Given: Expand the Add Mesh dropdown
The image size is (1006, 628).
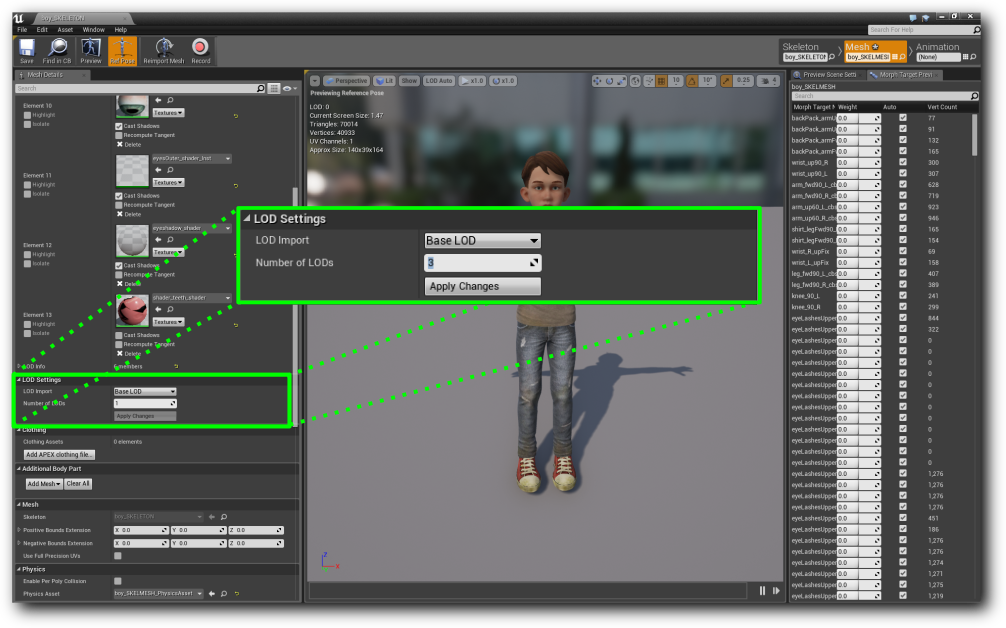Looking at the screenshot, I should [44, 484].
